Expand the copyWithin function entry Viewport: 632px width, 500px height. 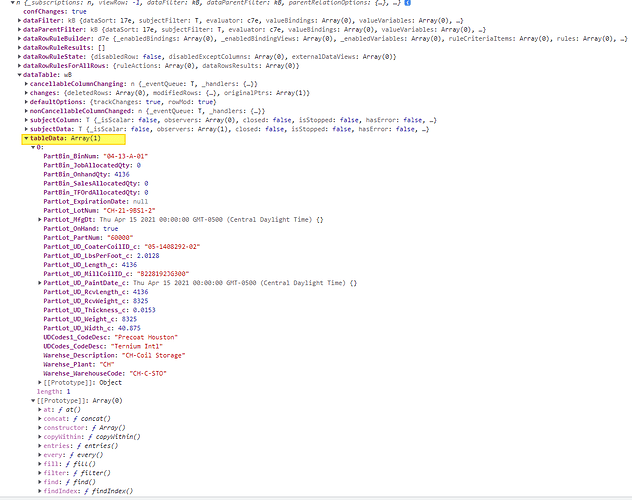(40, 437)
